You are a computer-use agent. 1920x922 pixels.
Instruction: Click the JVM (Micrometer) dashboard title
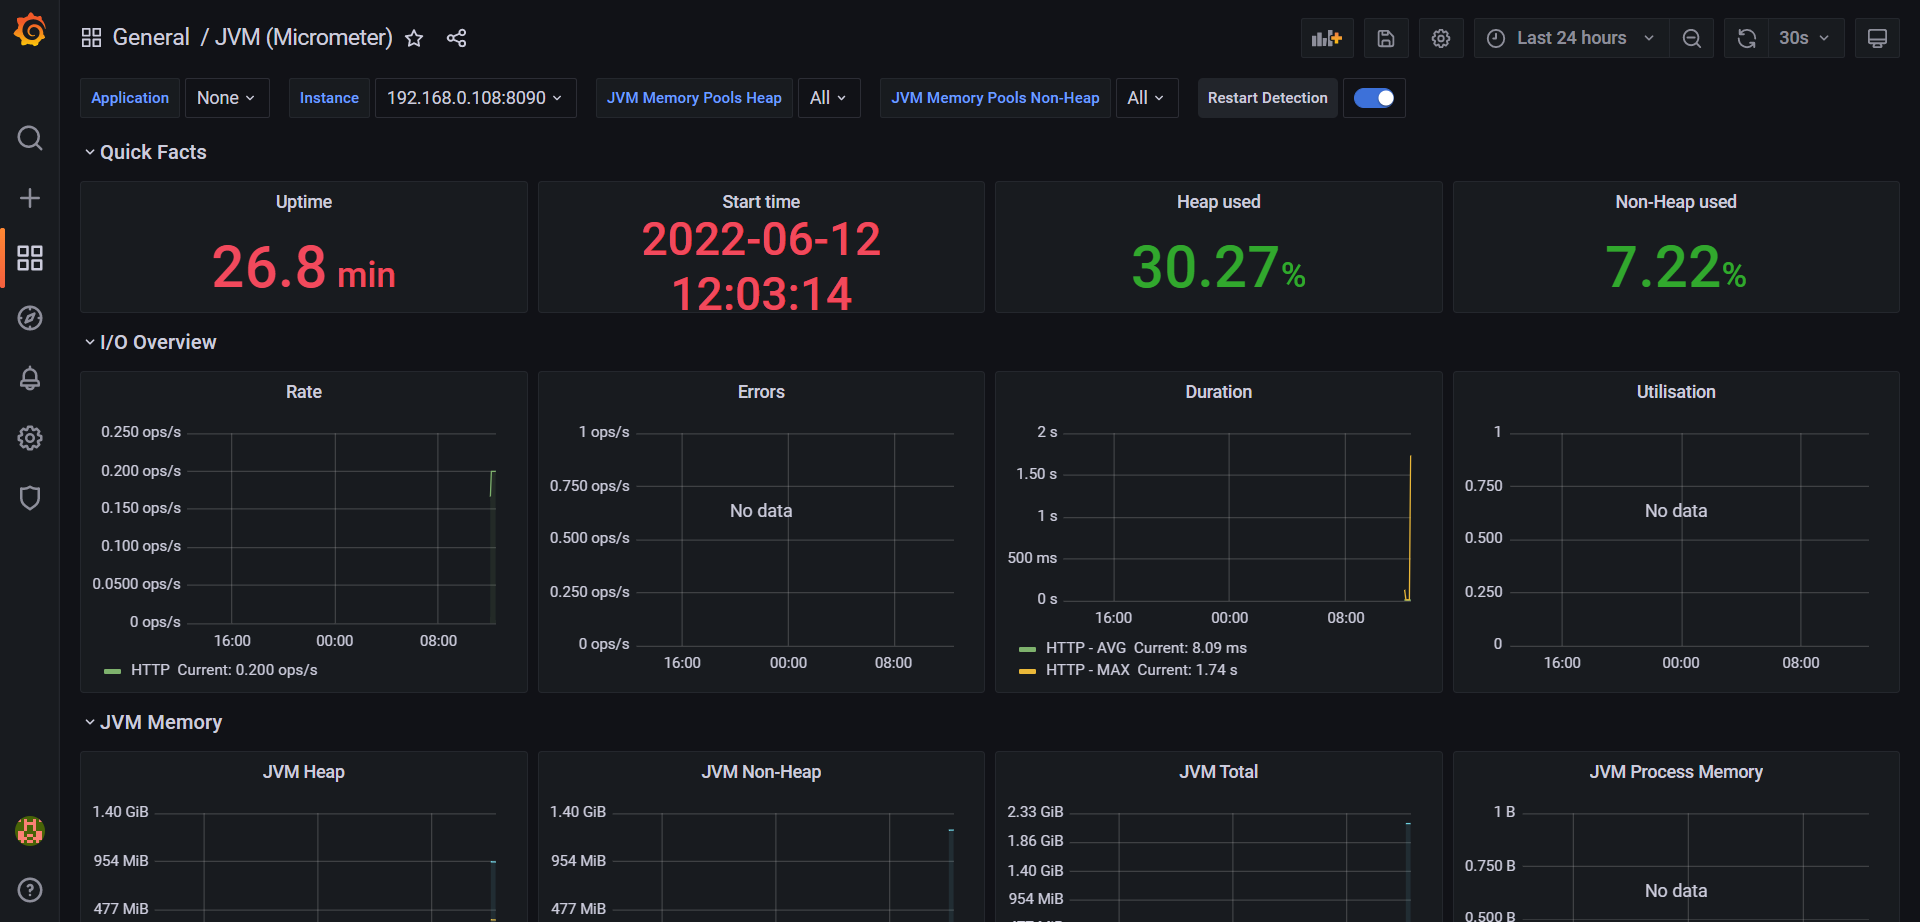pos(304,38)
